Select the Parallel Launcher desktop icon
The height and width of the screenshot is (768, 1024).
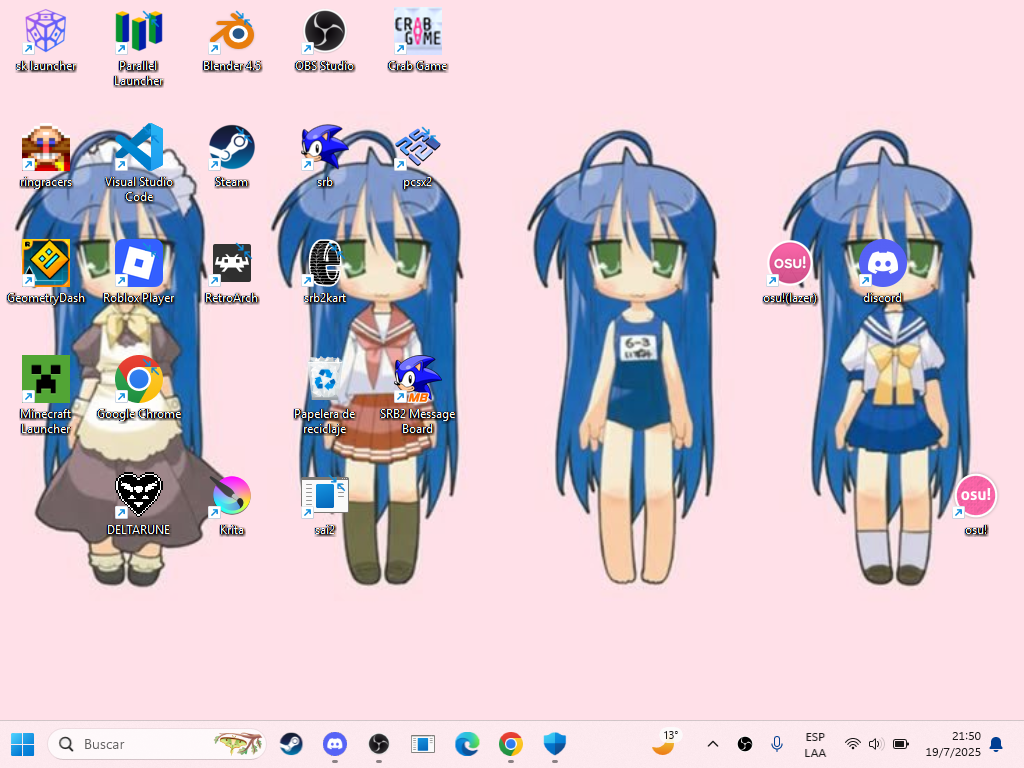[138, 48]
